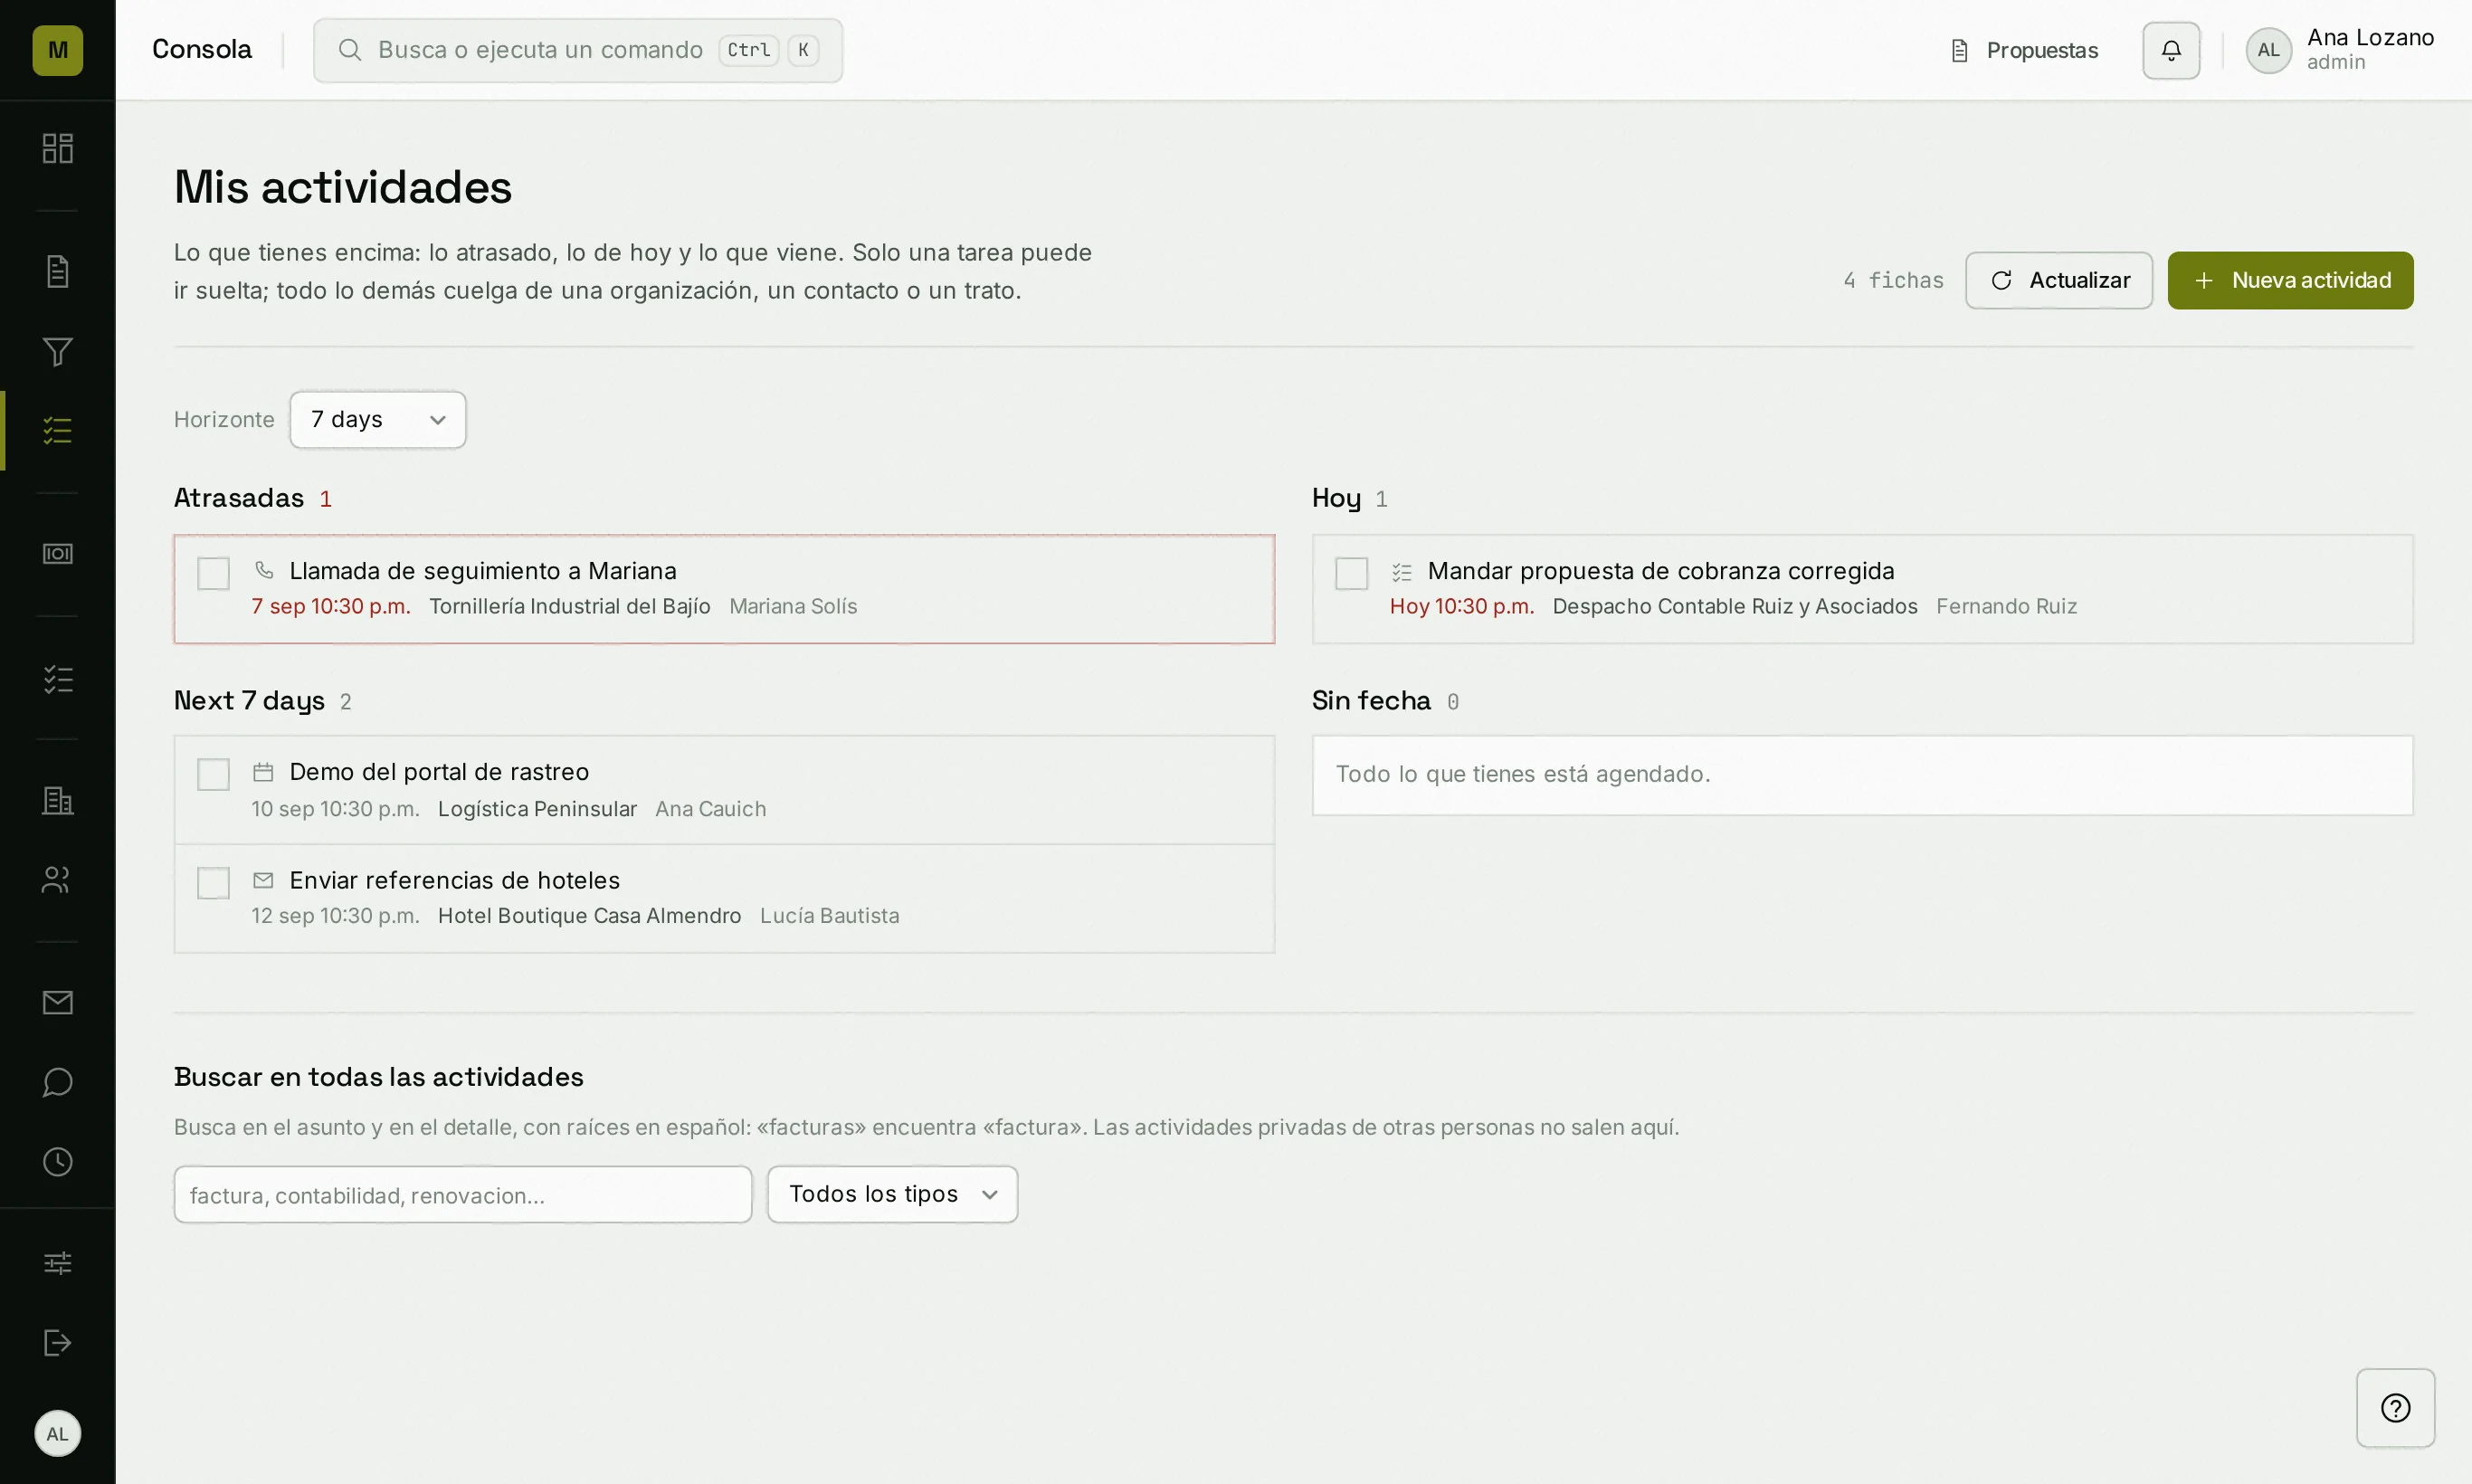Click the Nueva actividad button
Image resolution: width=2472 pixels, height=1484 pixels.
[2290, 280]
